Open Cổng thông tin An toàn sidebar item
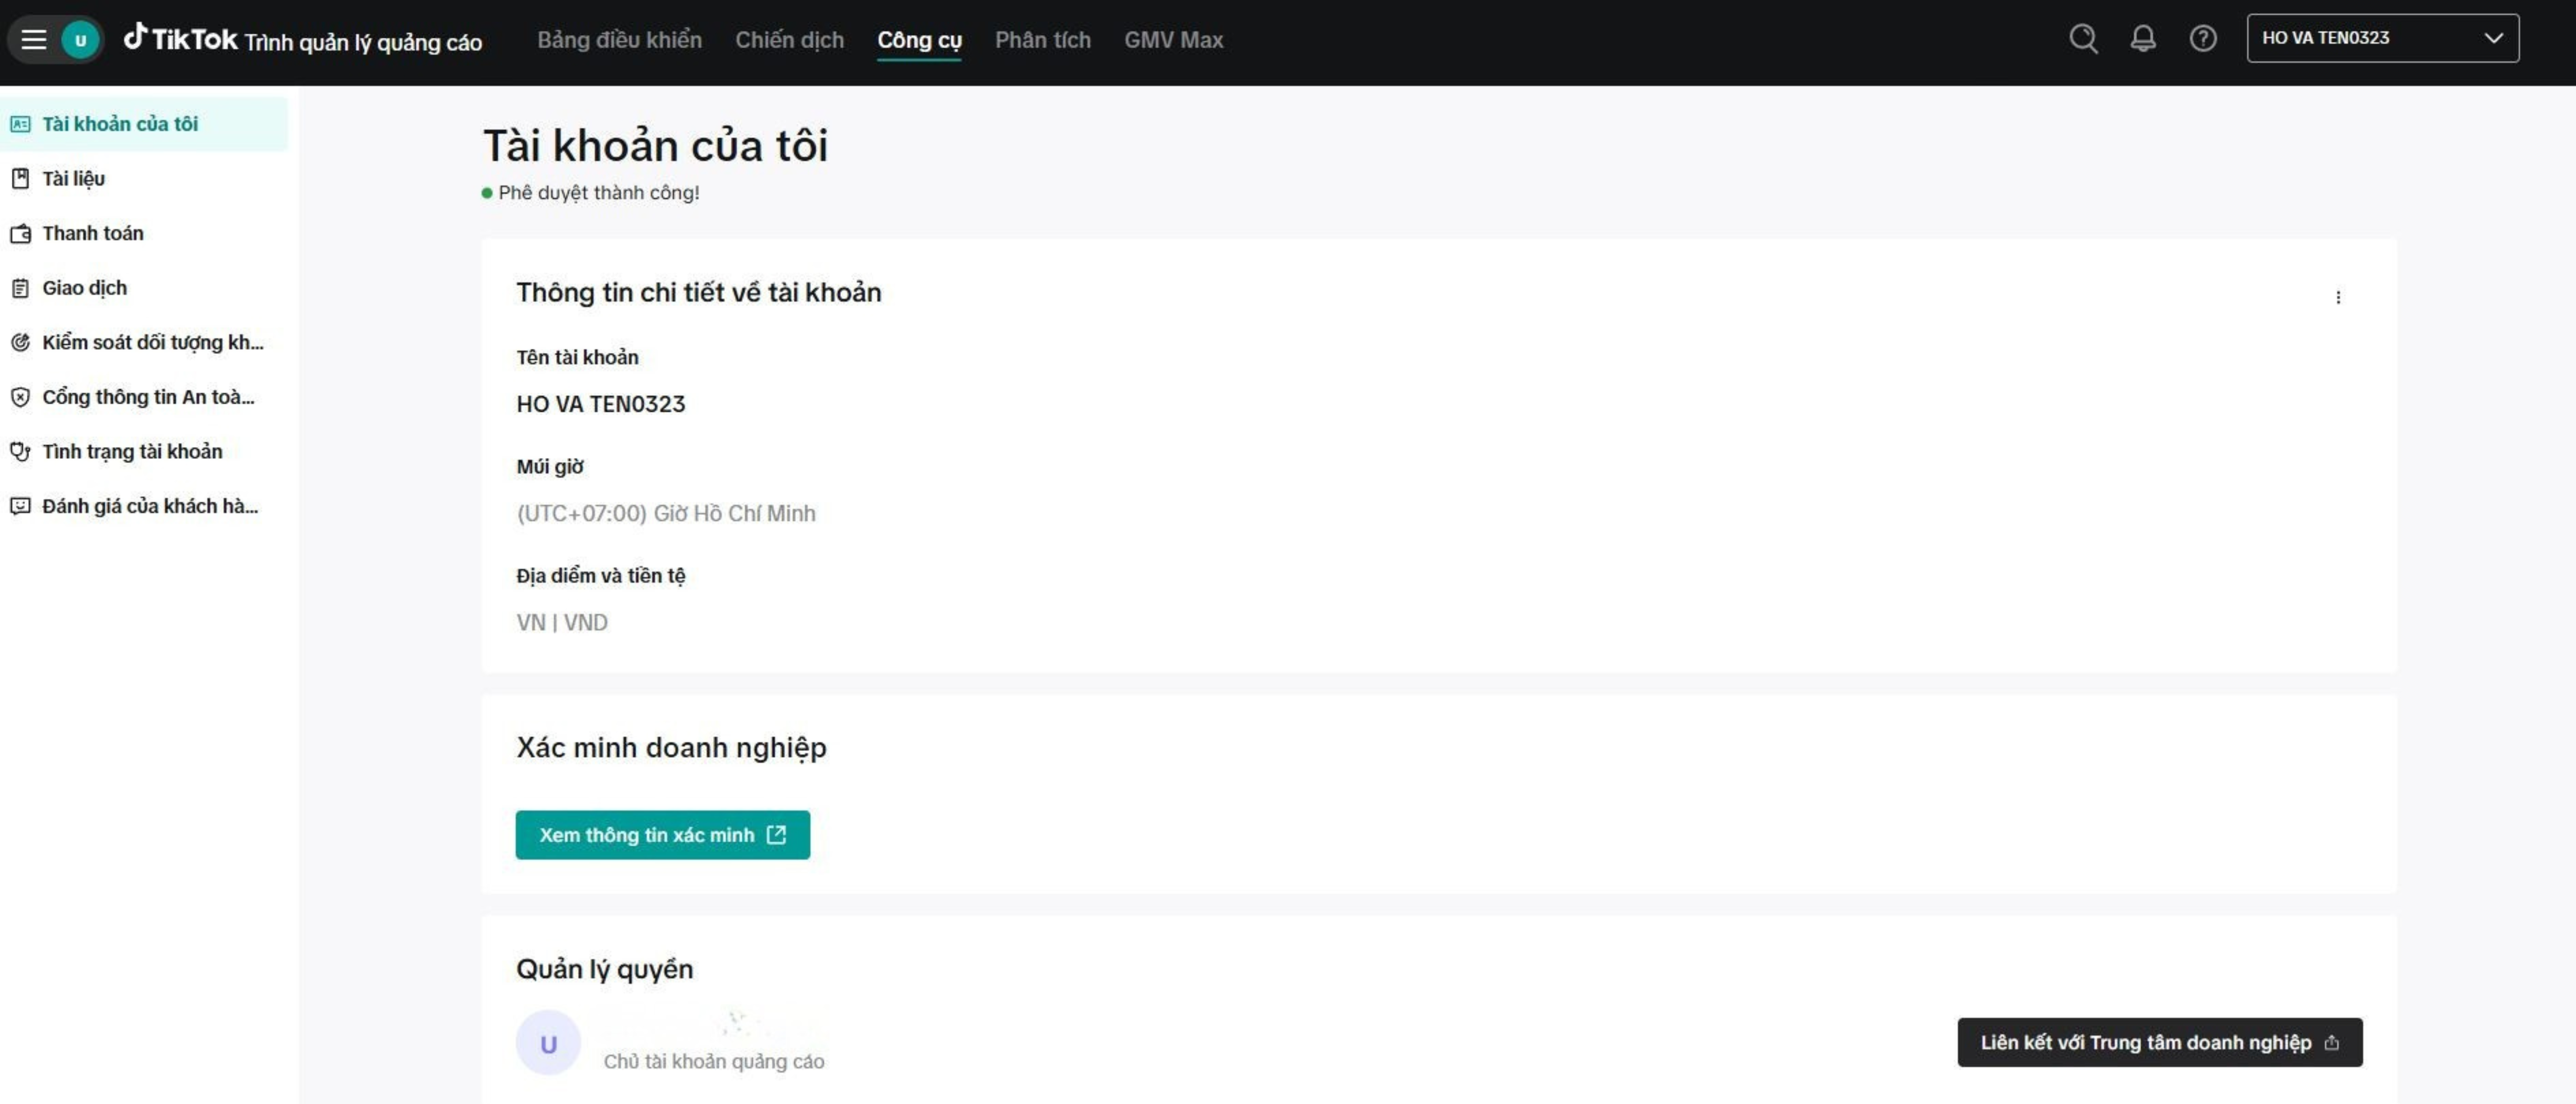The height and width of the screenshot is (1104, 2576). pos(147,397)
